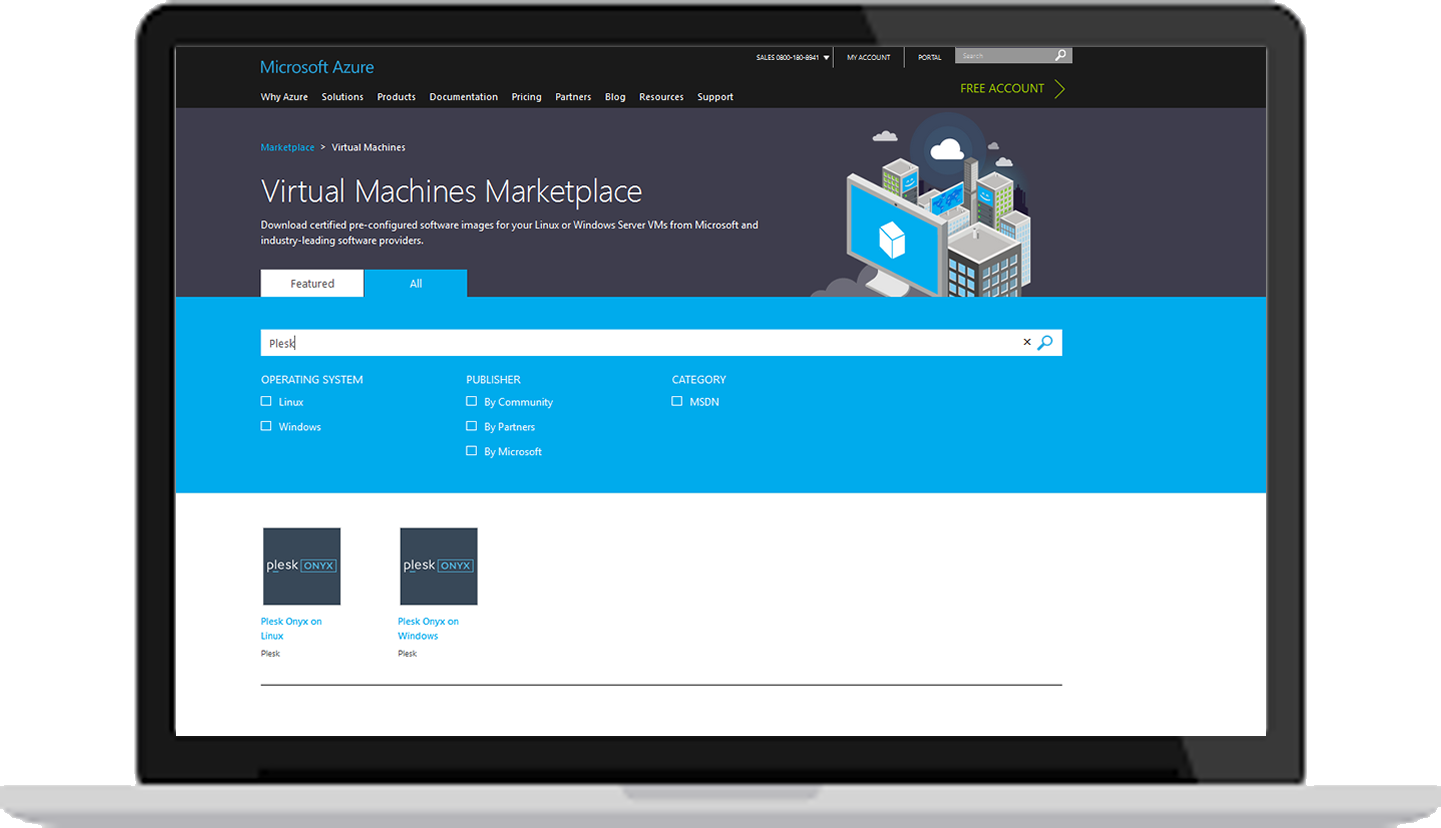Click the search magnifier icon in Plesk search box
This screenshot has width=1441, height=828.
[1045, 343]
